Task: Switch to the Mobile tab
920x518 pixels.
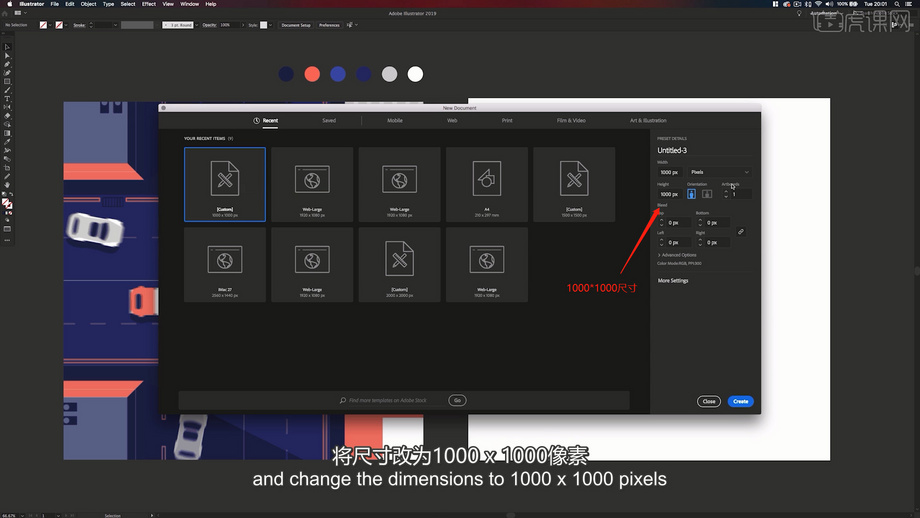Action: tap(395, 120)
